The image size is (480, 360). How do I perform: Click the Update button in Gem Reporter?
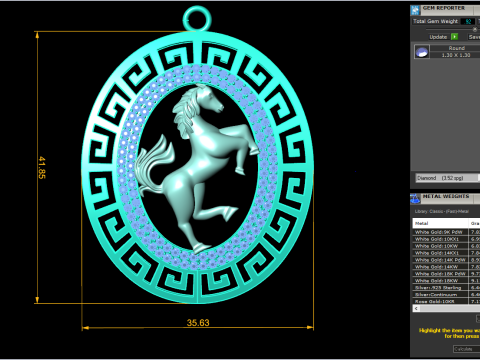438,37
